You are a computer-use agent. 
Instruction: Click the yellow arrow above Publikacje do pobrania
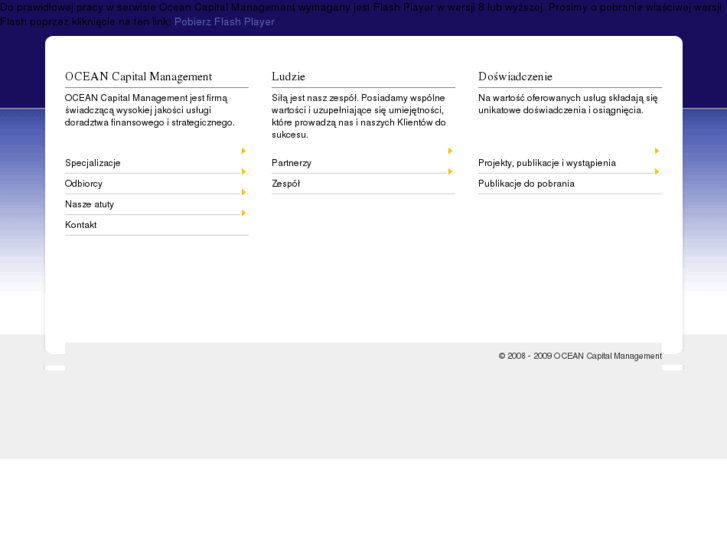(x=657, y=172)
